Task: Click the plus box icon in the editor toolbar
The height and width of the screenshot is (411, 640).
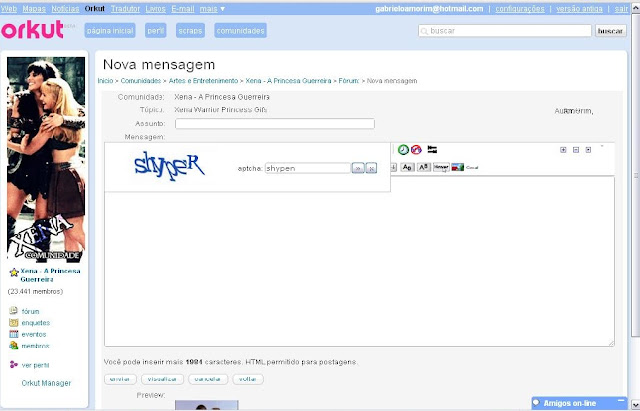Action: point(563,150)
